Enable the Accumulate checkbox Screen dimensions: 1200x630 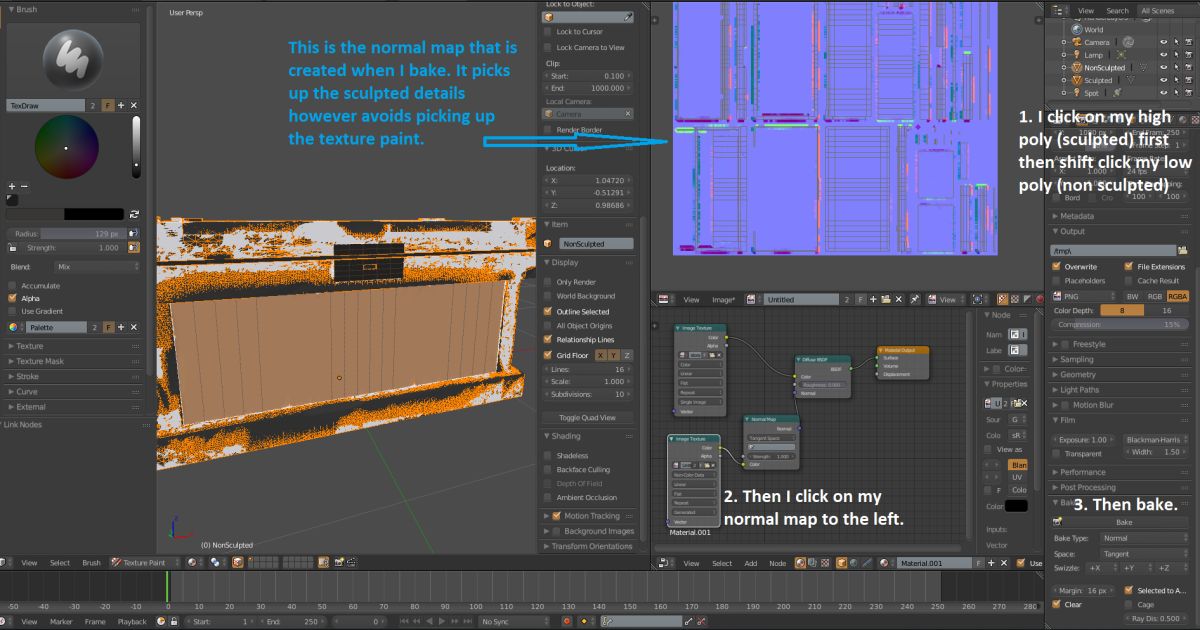12,285
